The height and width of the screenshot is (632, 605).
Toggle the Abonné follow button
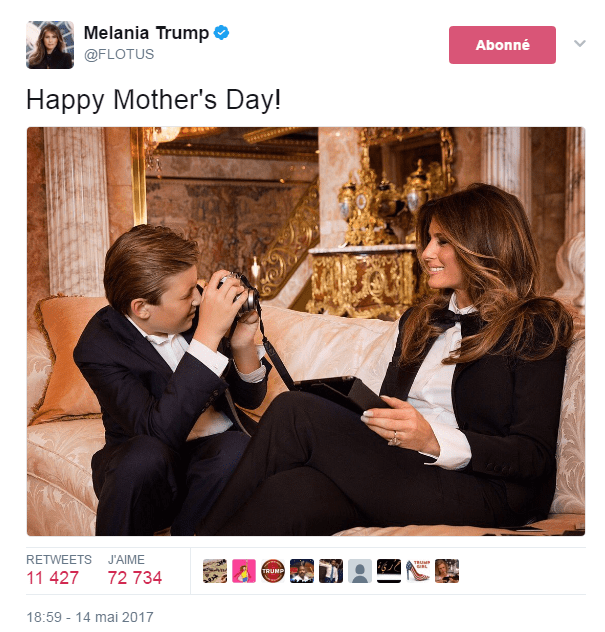pyautogui.click(x=502, y=45)
